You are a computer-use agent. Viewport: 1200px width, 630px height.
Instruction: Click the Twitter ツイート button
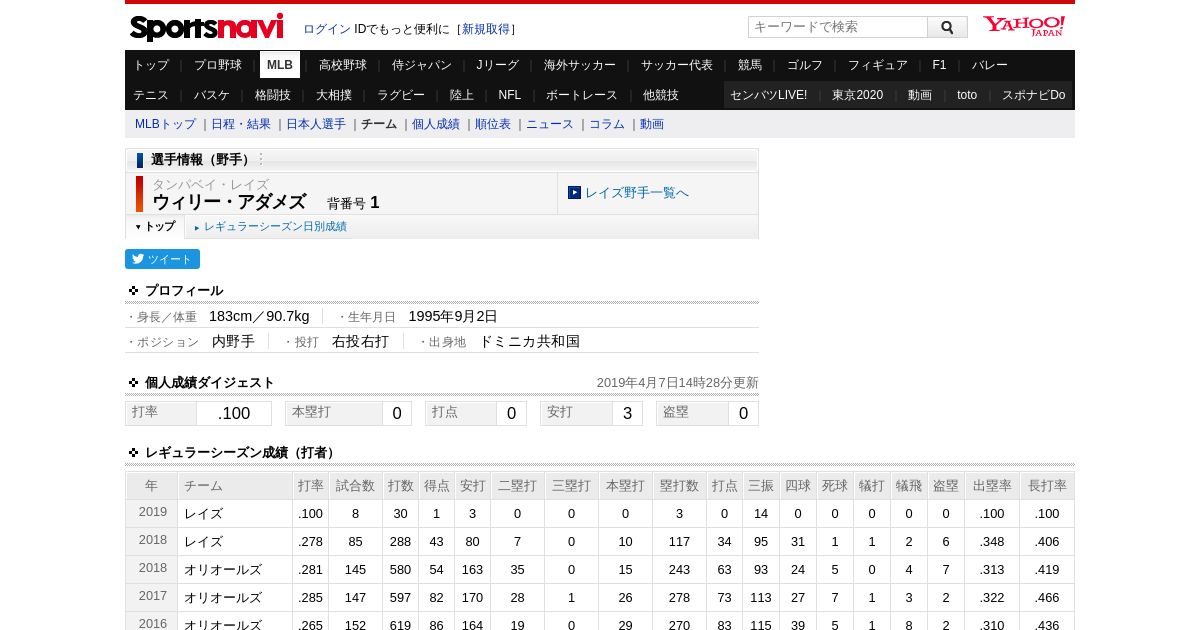coord(162,259)
